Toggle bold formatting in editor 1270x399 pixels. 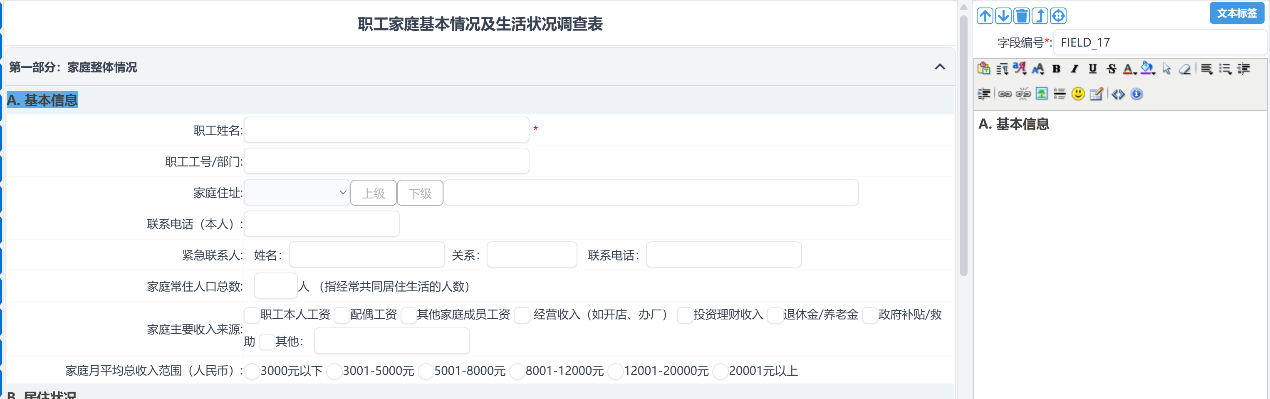(1056, 69)
